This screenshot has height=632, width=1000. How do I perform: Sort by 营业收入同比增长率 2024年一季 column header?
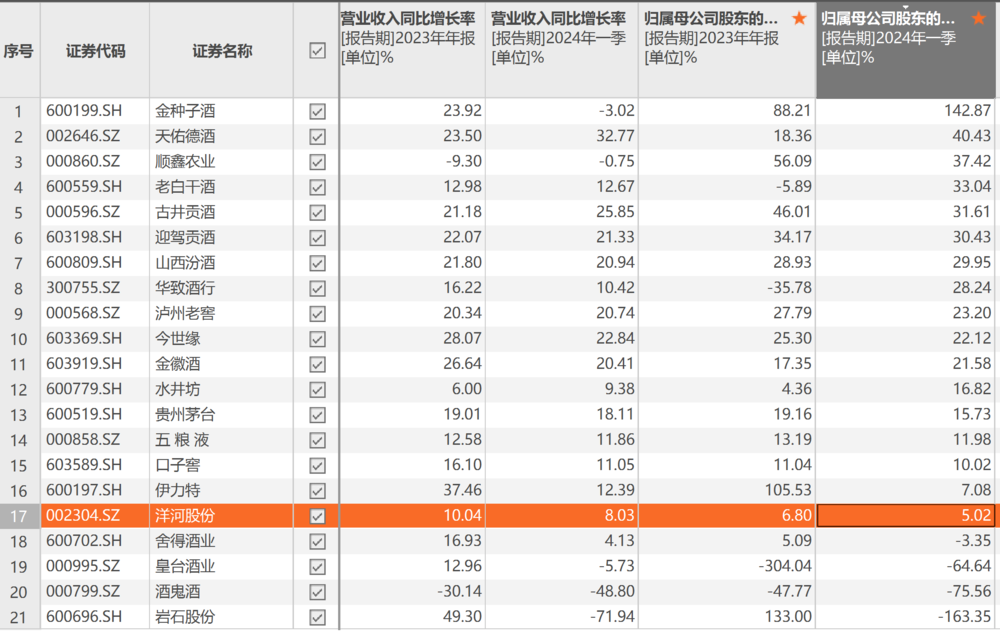click(x=562, y=50)
